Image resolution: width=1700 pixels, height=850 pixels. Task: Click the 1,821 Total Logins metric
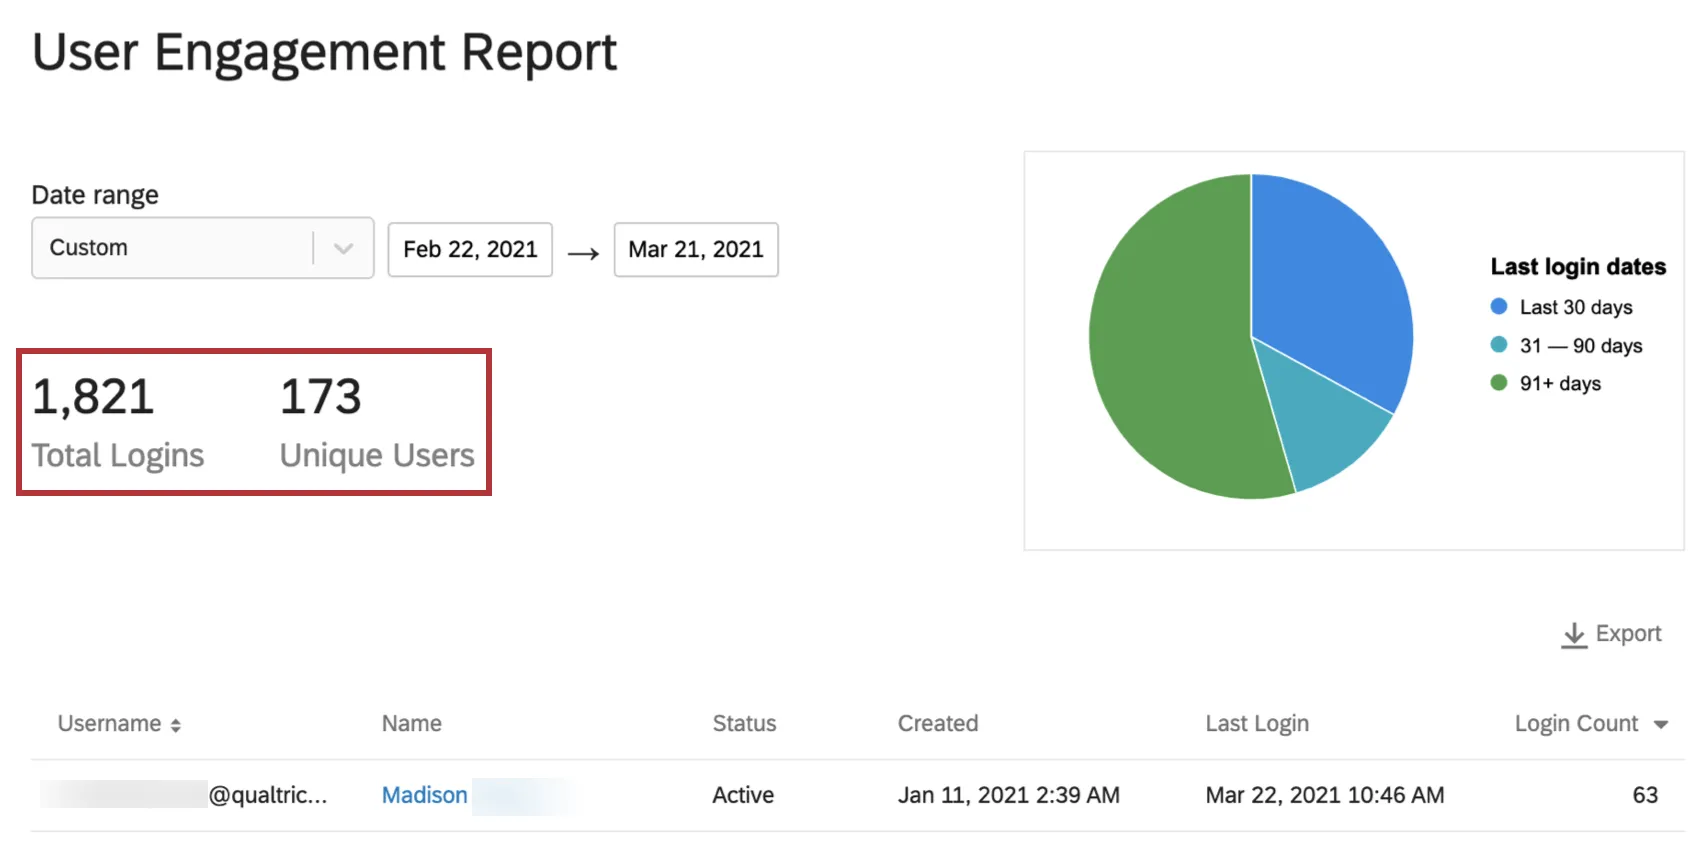[117, 422]
